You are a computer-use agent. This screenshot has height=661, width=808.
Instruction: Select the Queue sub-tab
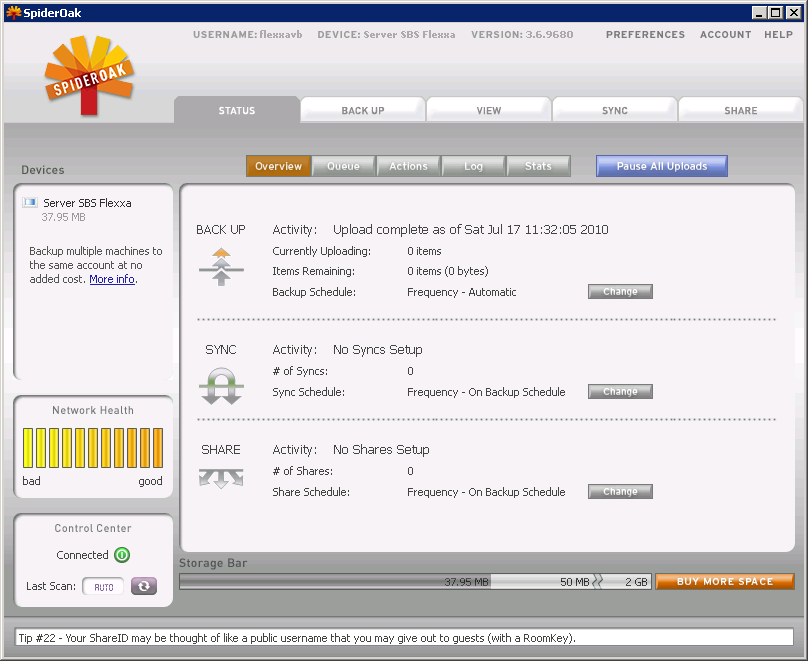click(343, 166)
